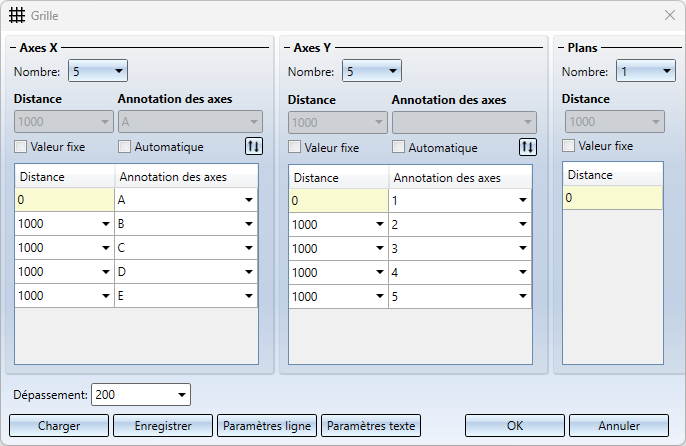Click the reverse order icon in Axes Y

coord(528,147)
